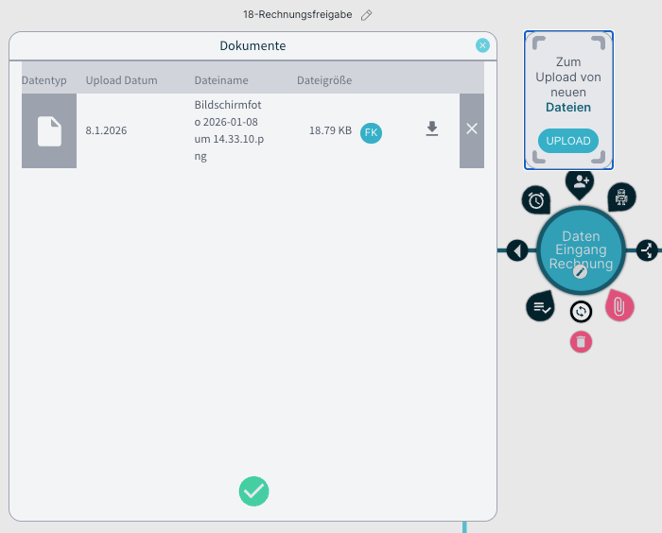The height and width of the screenshot is (533, 662).
Task: Click the robot automation icon
Action: coord(622,198)
